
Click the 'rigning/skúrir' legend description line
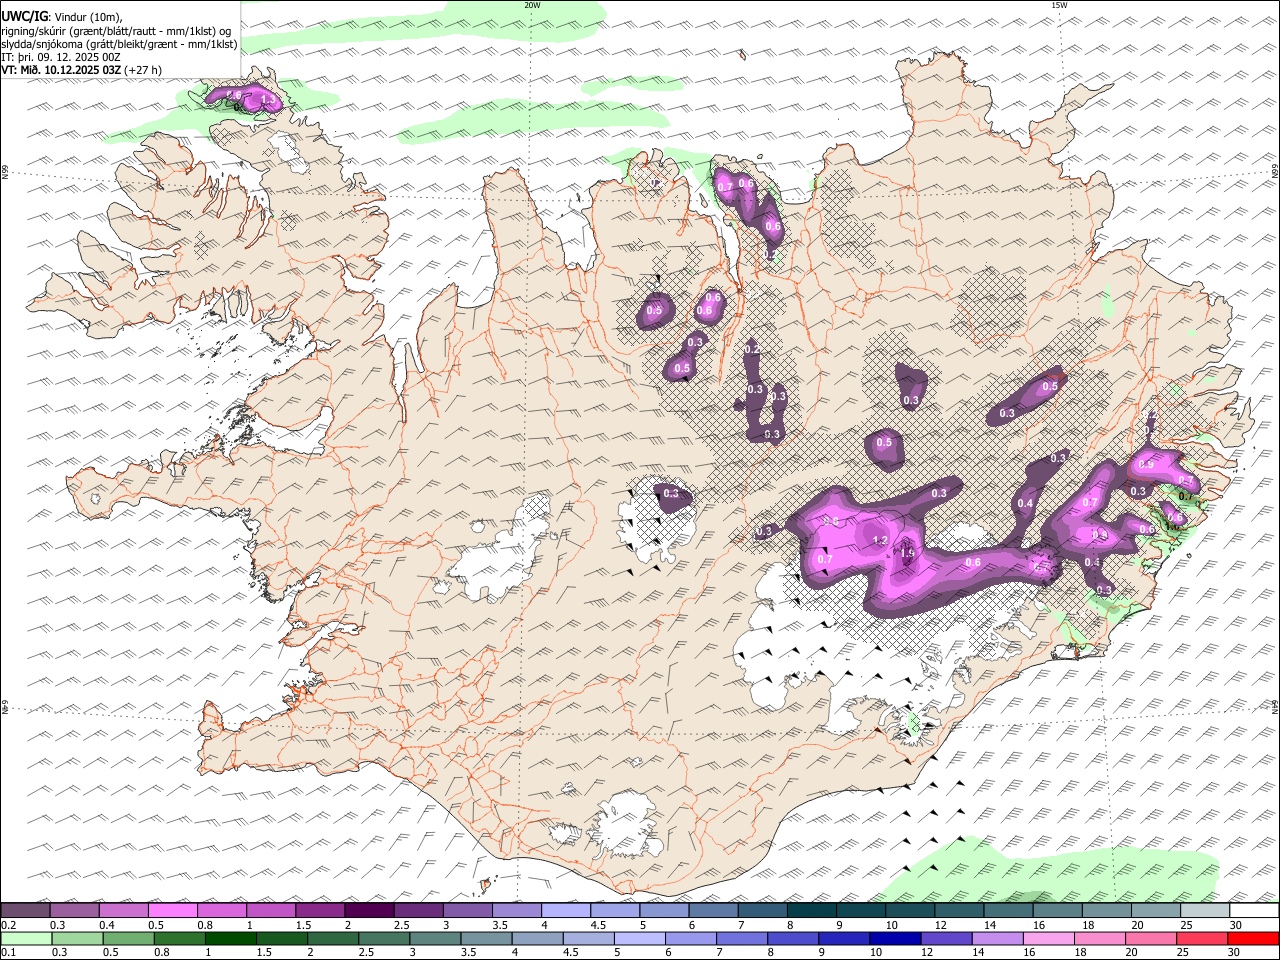pyautogui.click(x=117, y=30)
